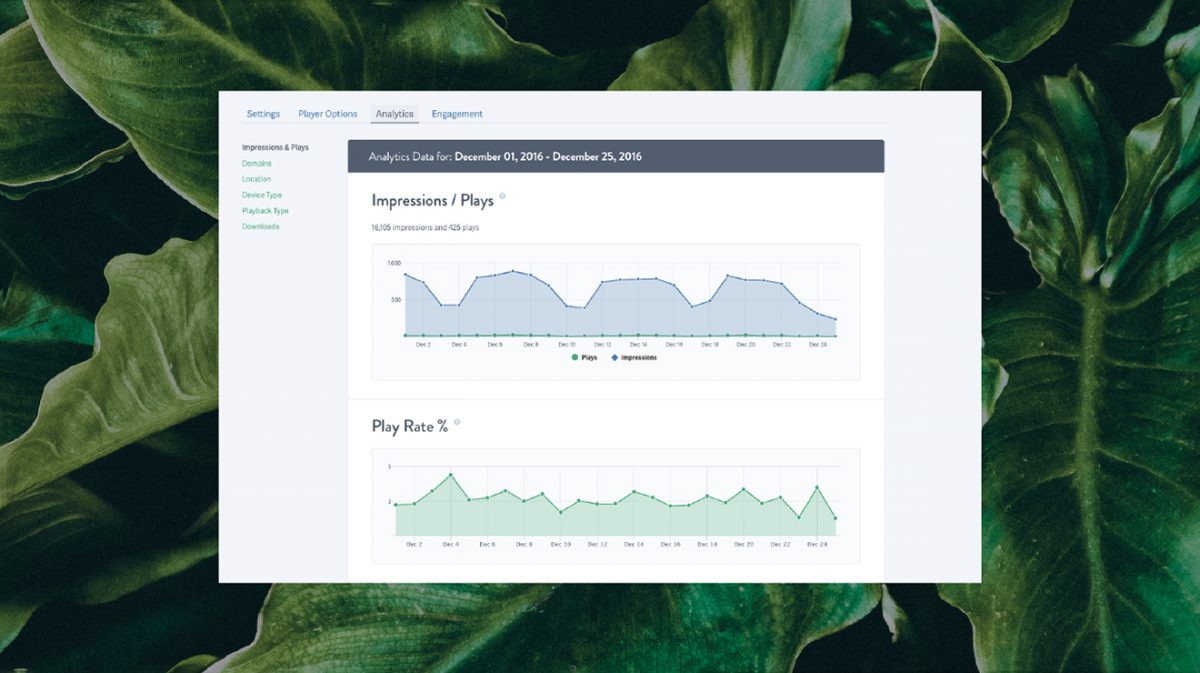This screenshot has width=1200, height=673.
Task: Open the Device Type breakdown
Action: [x=262, y=194]
